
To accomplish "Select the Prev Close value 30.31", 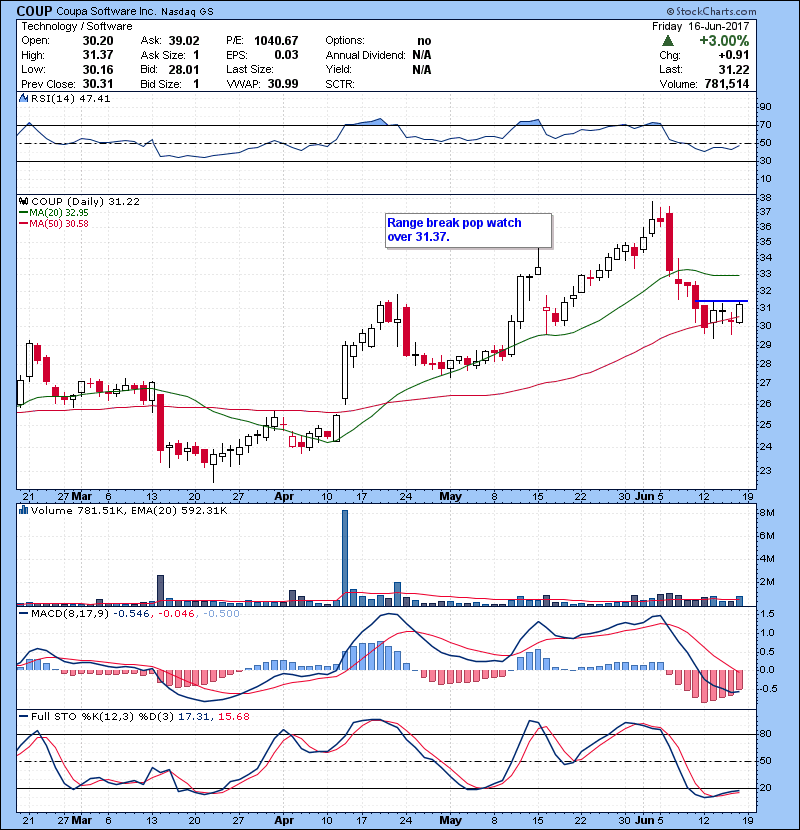I will (x=98, y=84).
